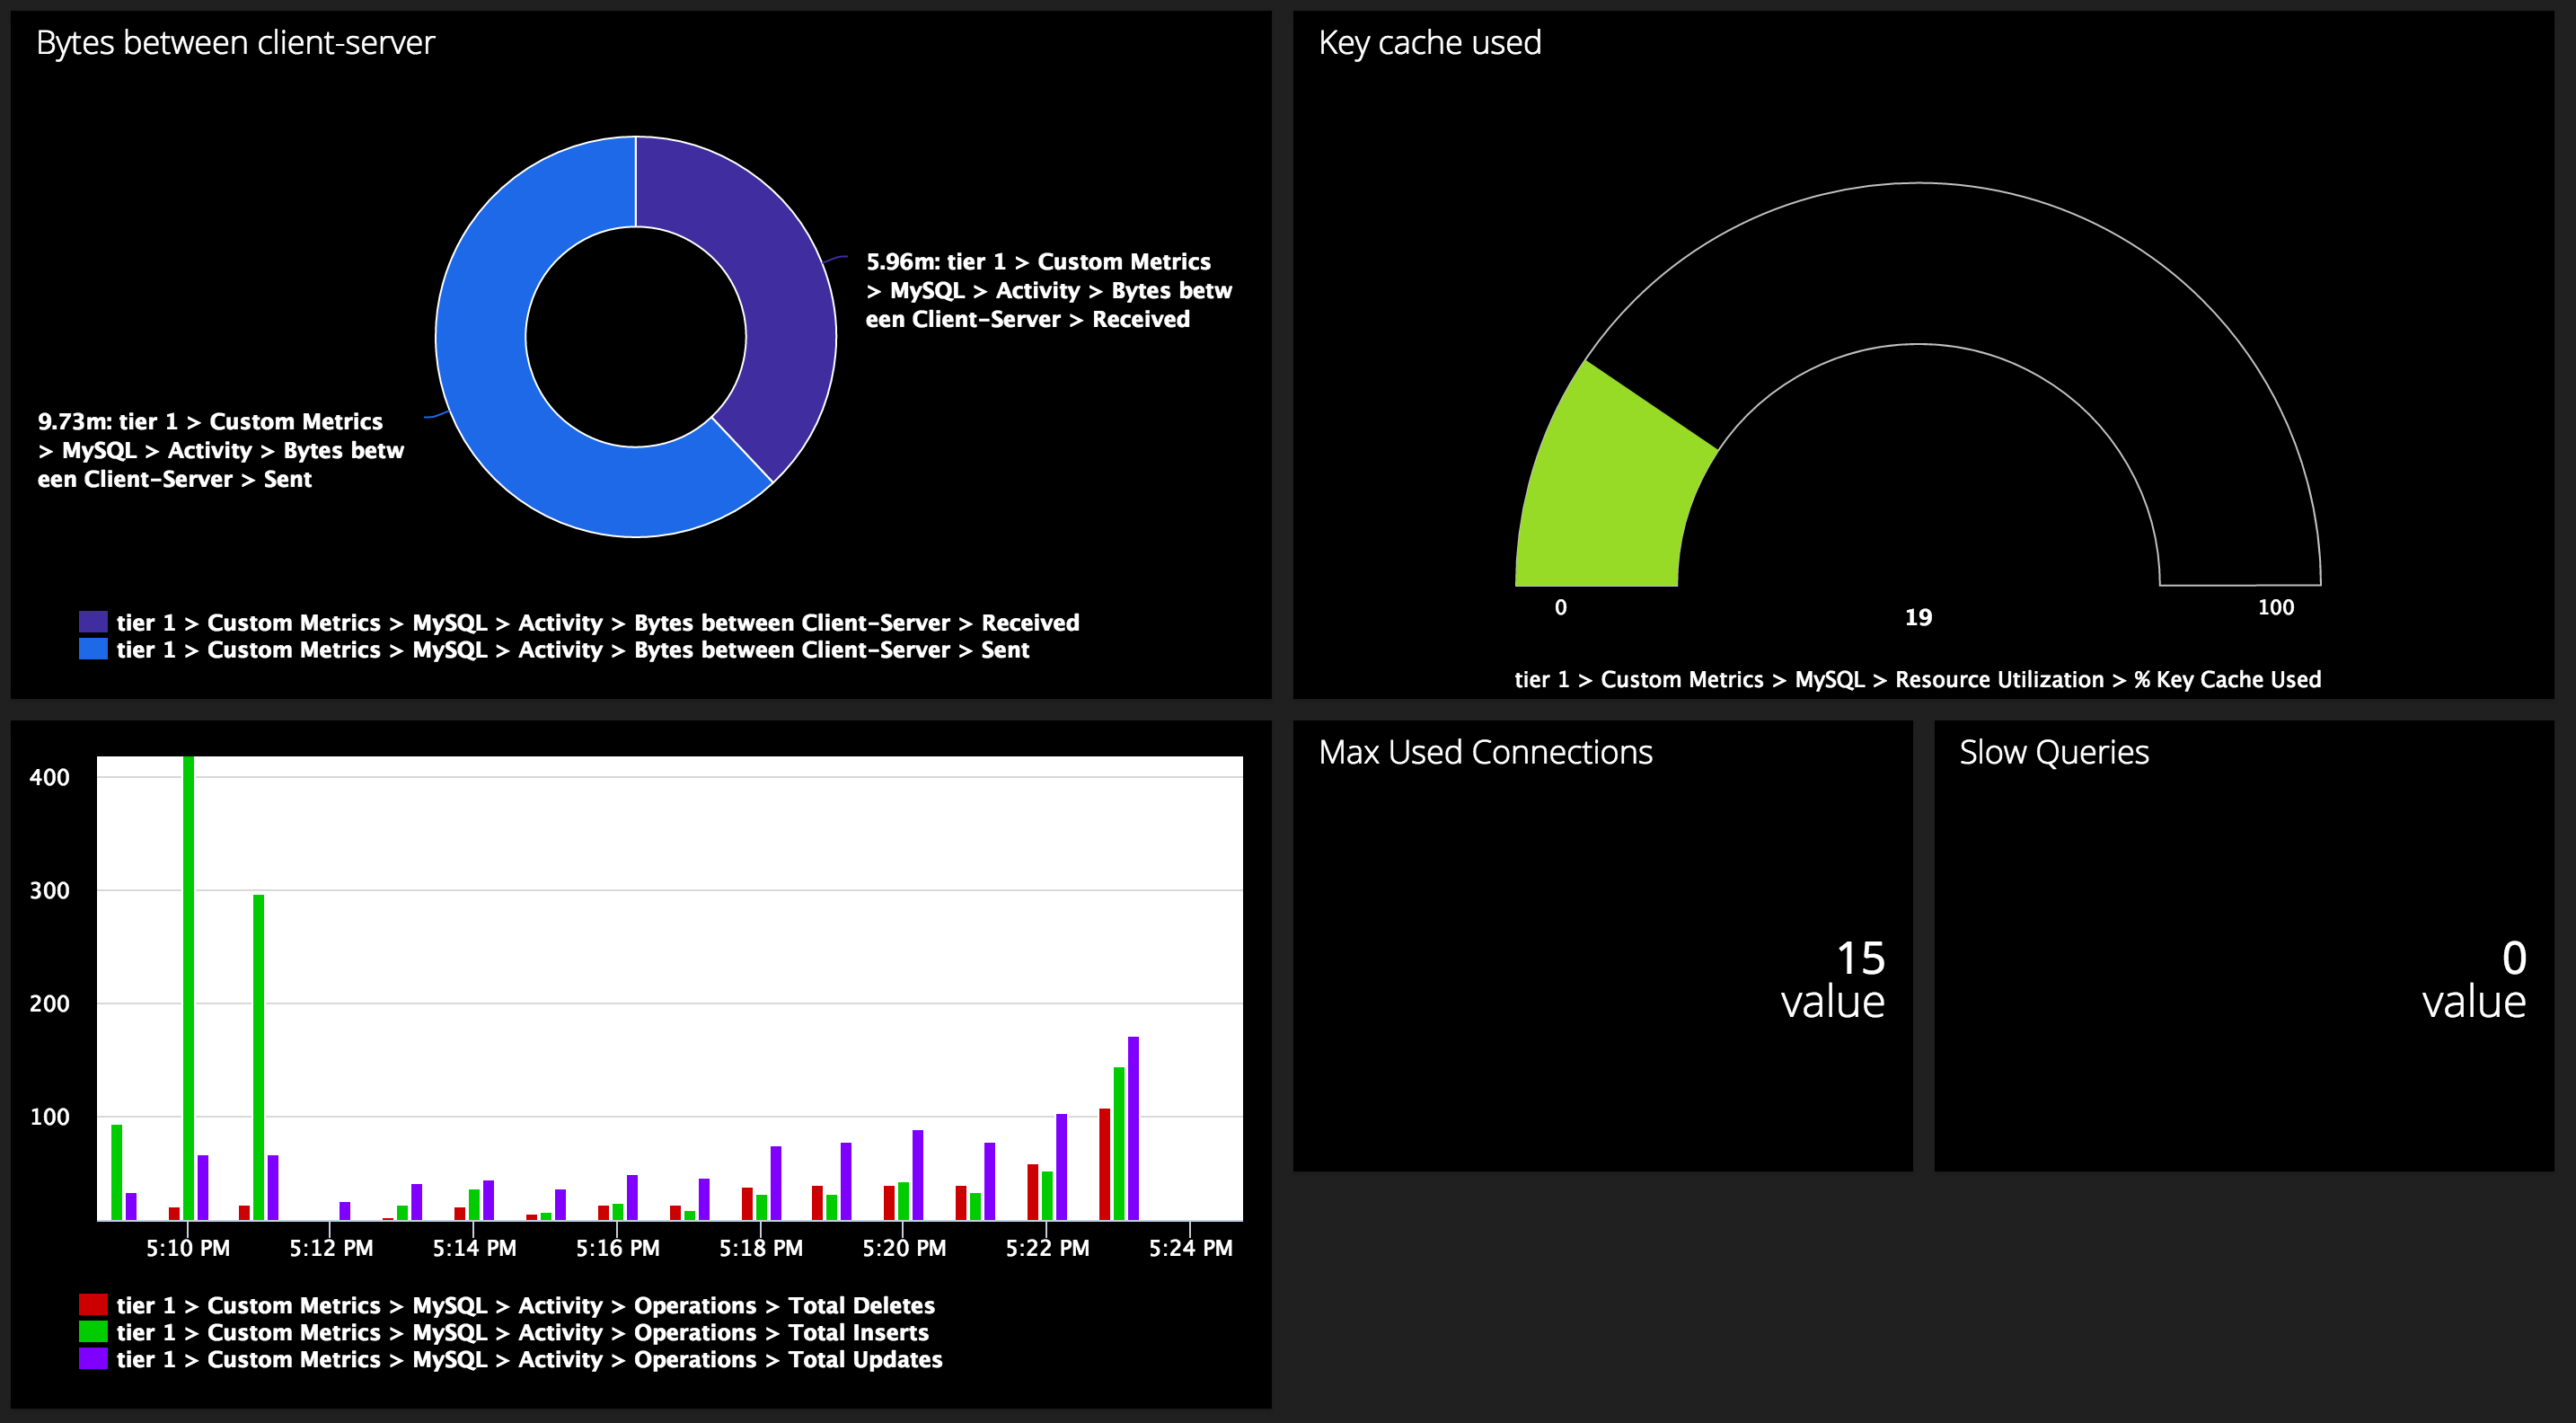Click the Slow Queries value 0

point(2514,958)
